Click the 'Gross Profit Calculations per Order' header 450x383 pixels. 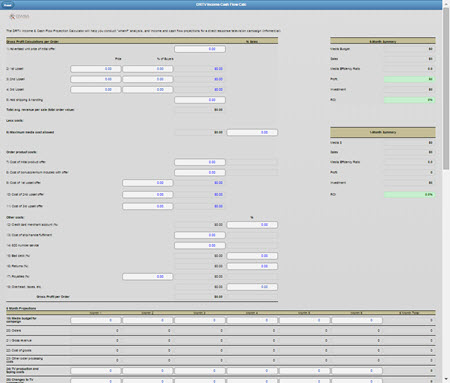[33, 42]
